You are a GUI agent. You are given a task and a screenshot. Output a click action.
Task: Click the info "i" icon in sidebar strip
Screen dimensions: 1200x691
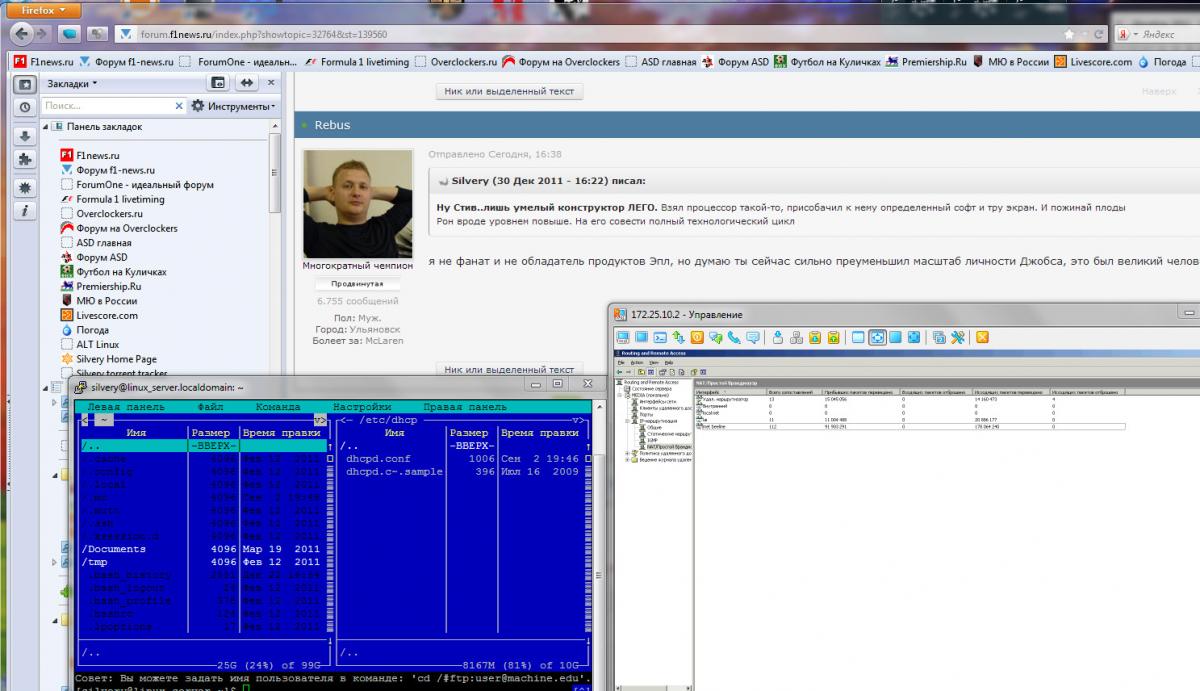pyautogui.click(x=25, y=211)
